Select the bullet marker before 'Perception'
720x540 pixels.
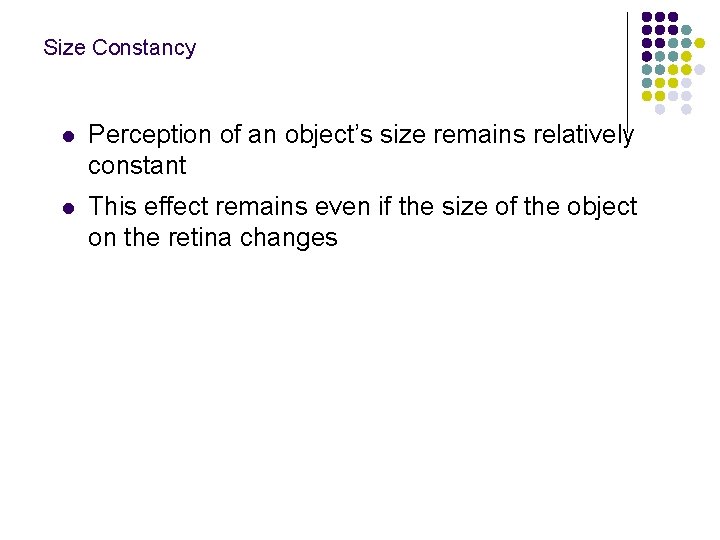[68, 136]
